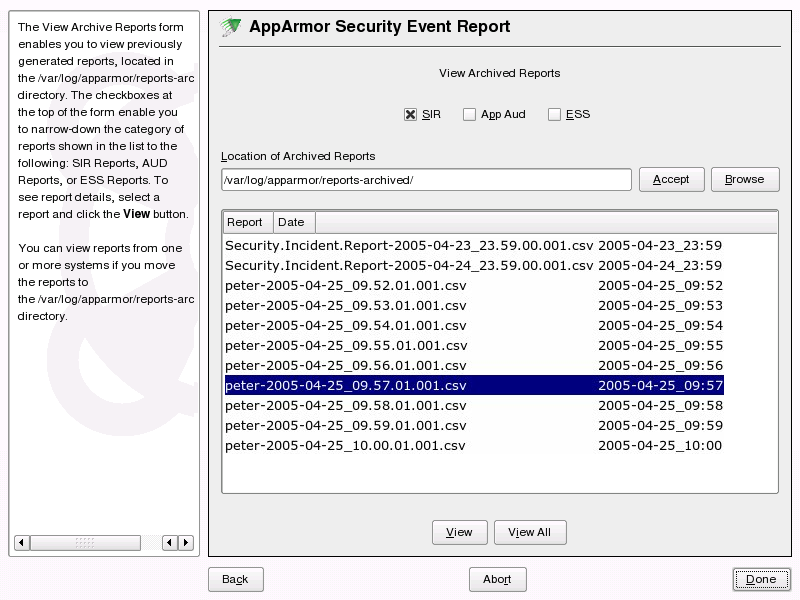Go Back to the previous form

pos(235,579)
